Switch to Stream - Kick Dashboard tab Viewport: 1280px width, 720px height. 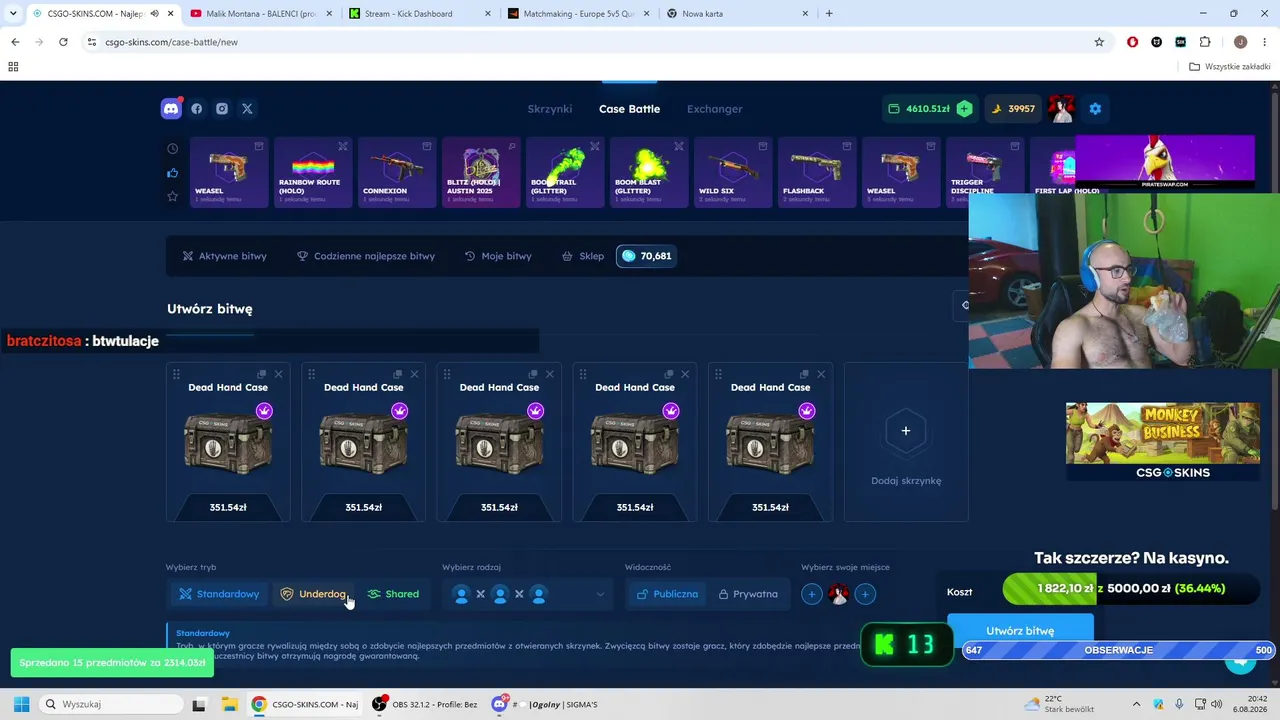pos(420,14)
